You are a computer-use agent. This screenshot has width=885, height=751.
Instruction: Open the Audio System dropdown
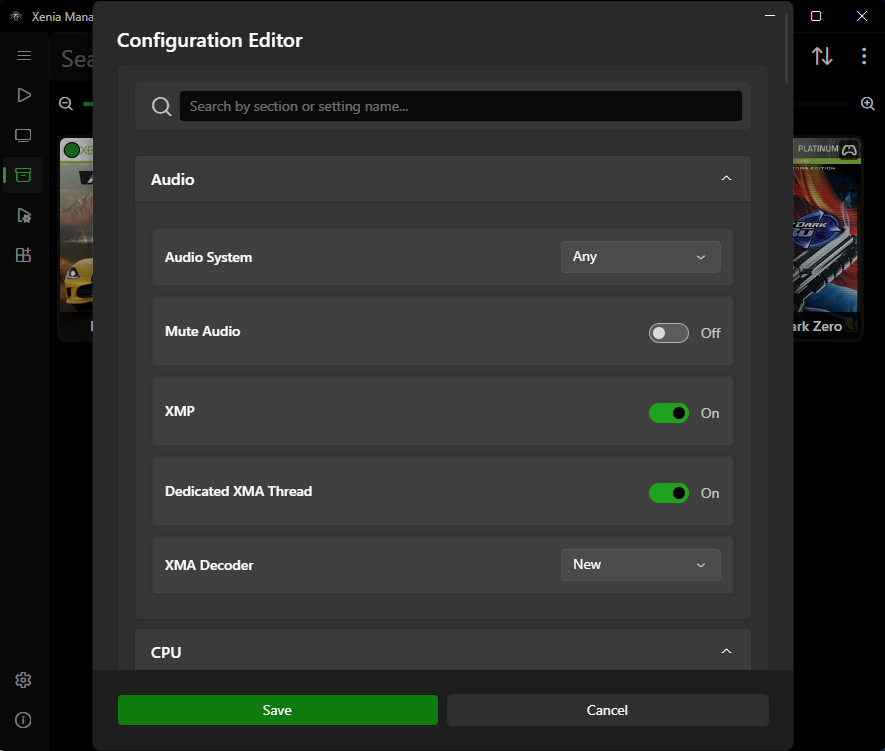pyautogui.click(x=641, y=257)
